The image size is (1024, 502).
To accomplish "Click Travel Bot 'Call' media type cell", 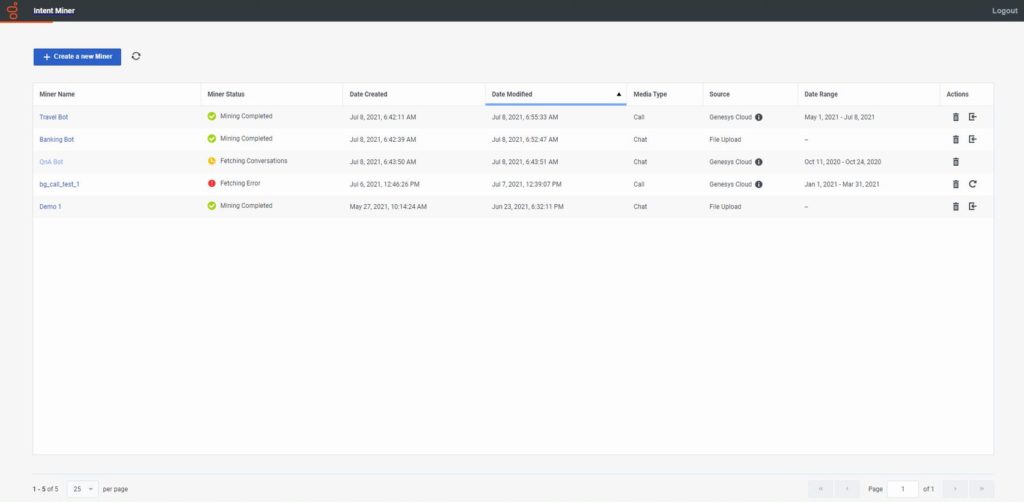I will pyautogui.click(x=639, y=118).
